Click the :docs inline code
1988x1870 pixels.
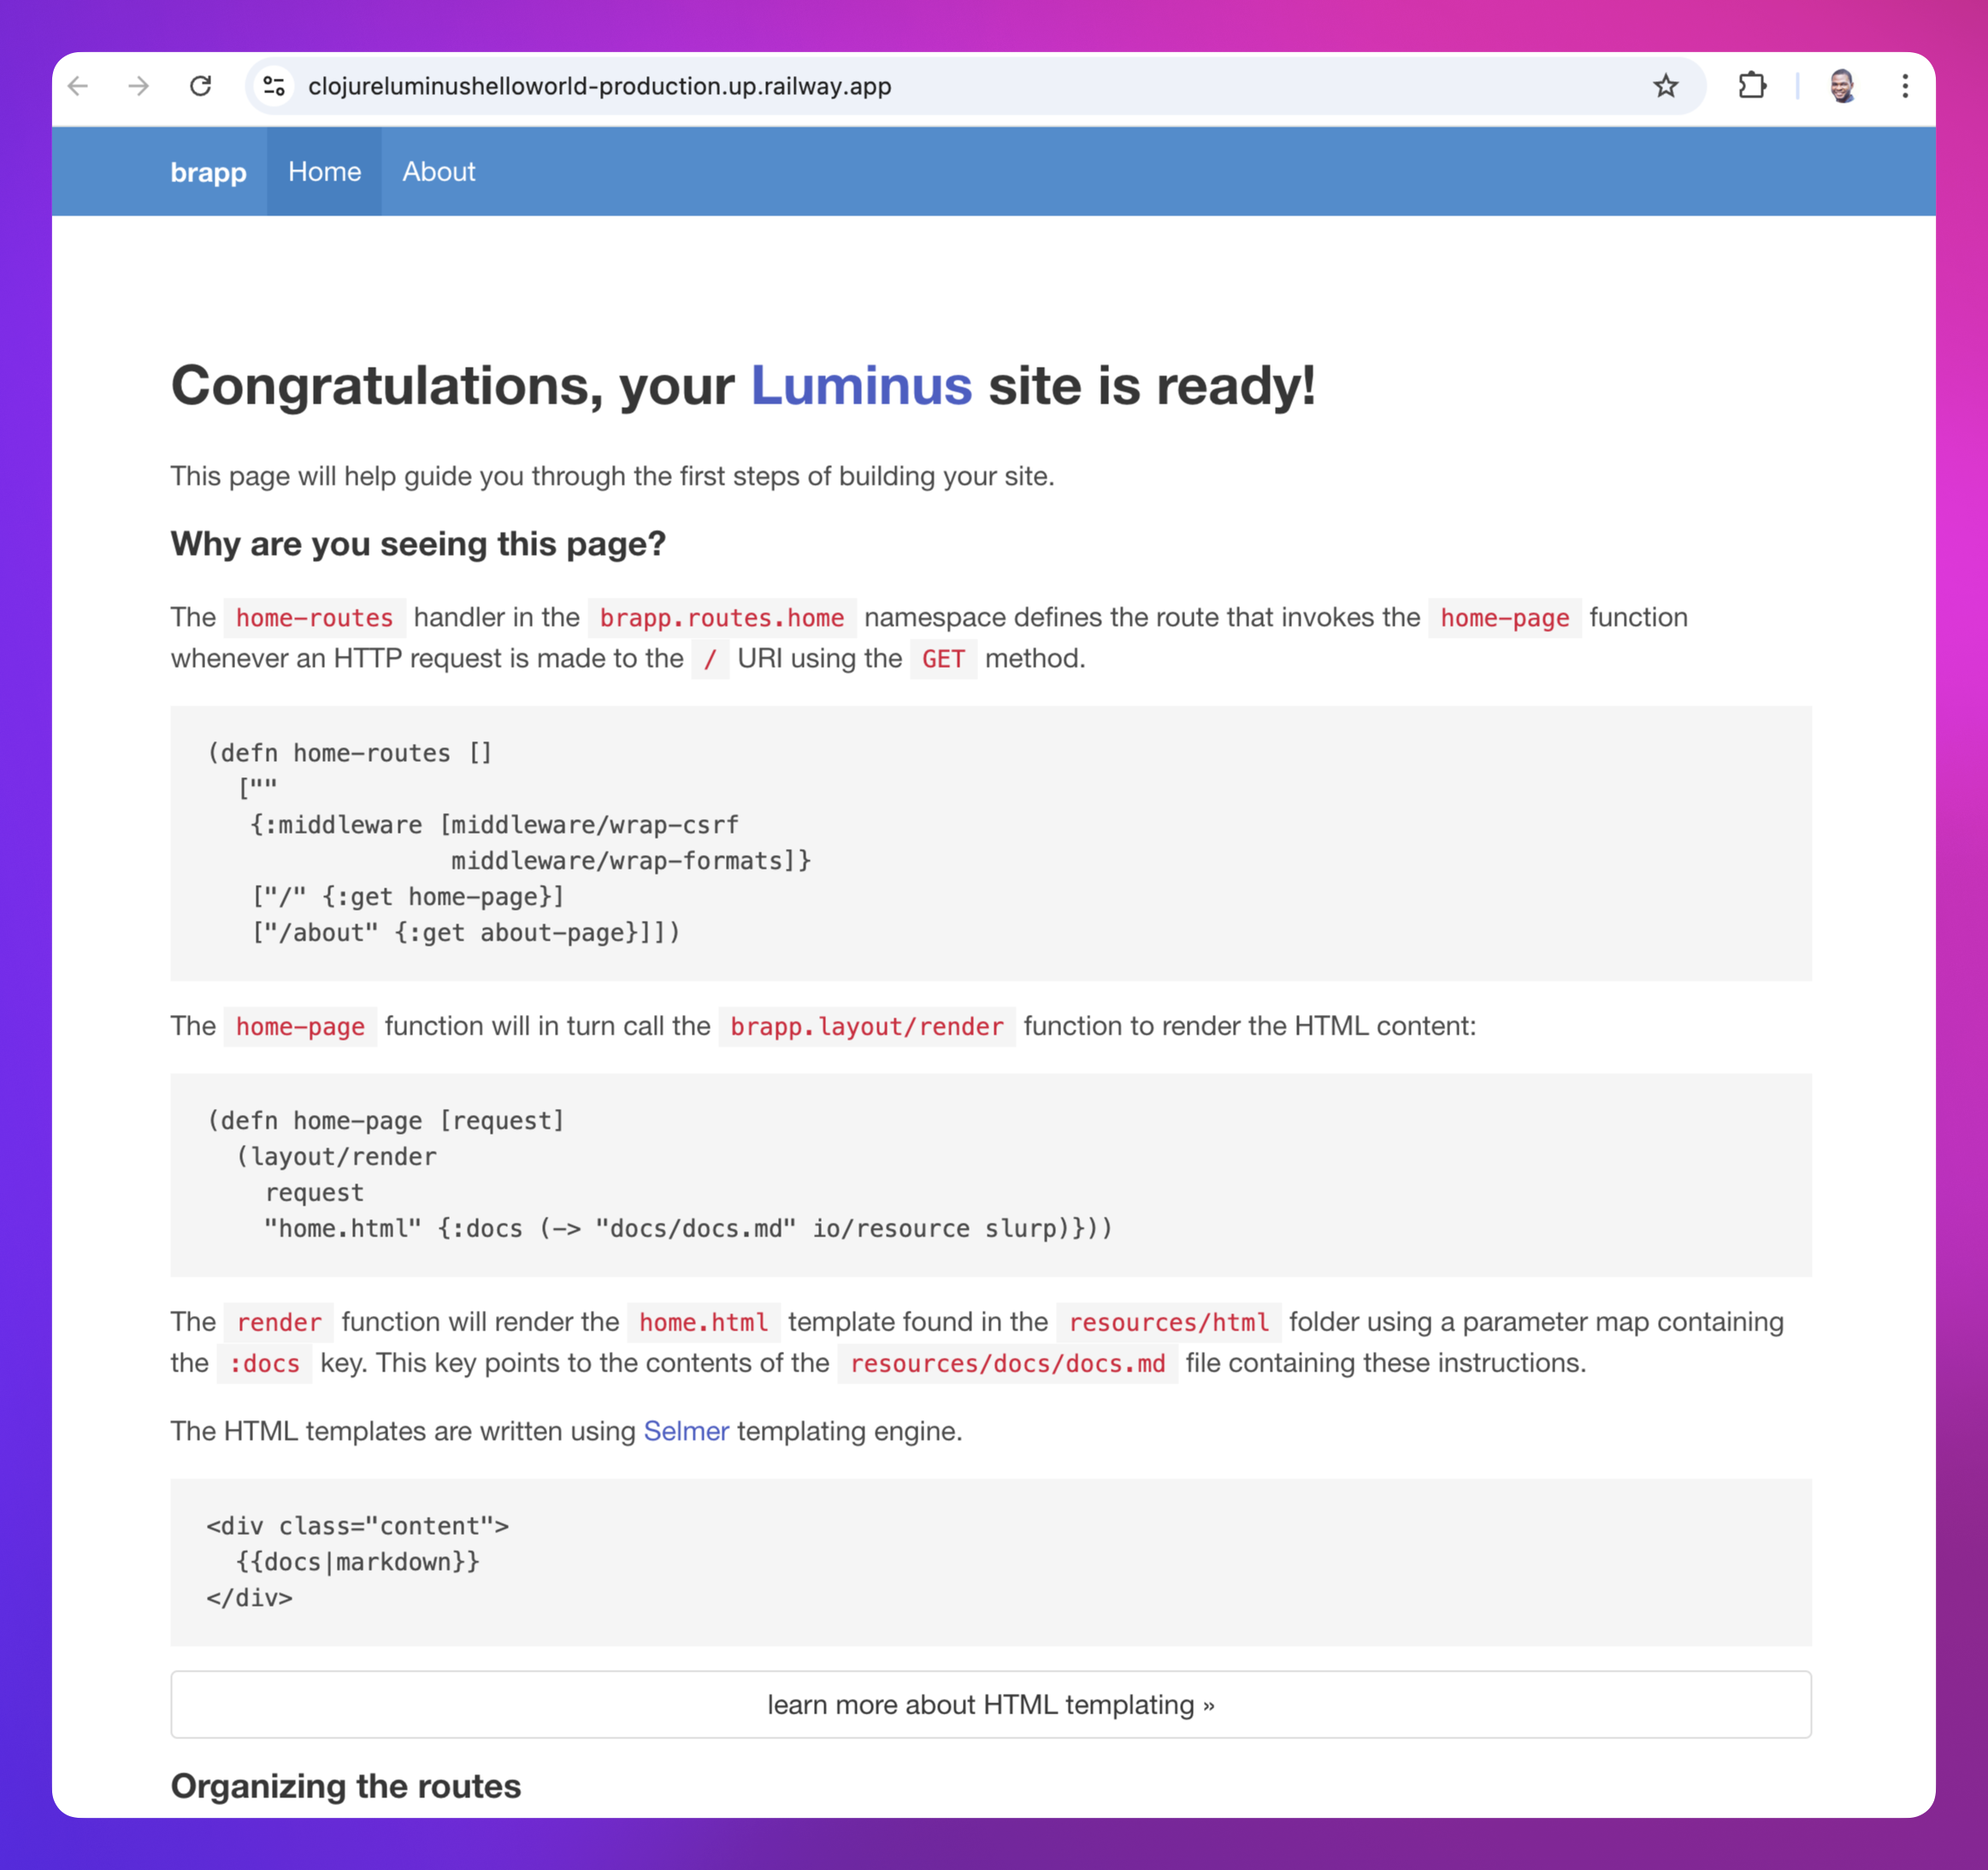point(264,1364)
